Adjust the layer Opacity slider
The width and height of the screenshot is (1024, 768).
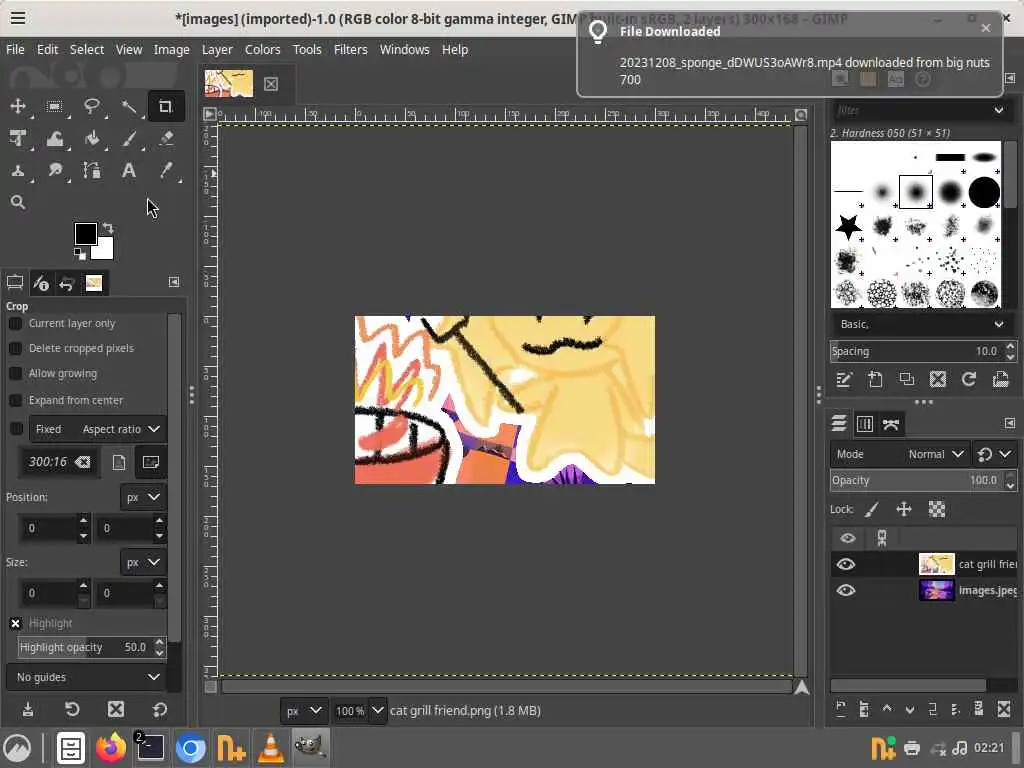click(x=917, y=480)
